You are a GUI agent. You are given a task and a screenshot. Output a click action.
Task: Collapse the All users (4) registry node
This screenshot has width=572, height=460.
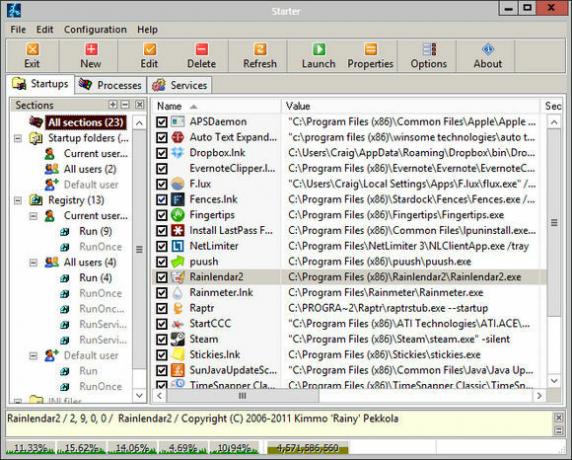coord(33,262)
